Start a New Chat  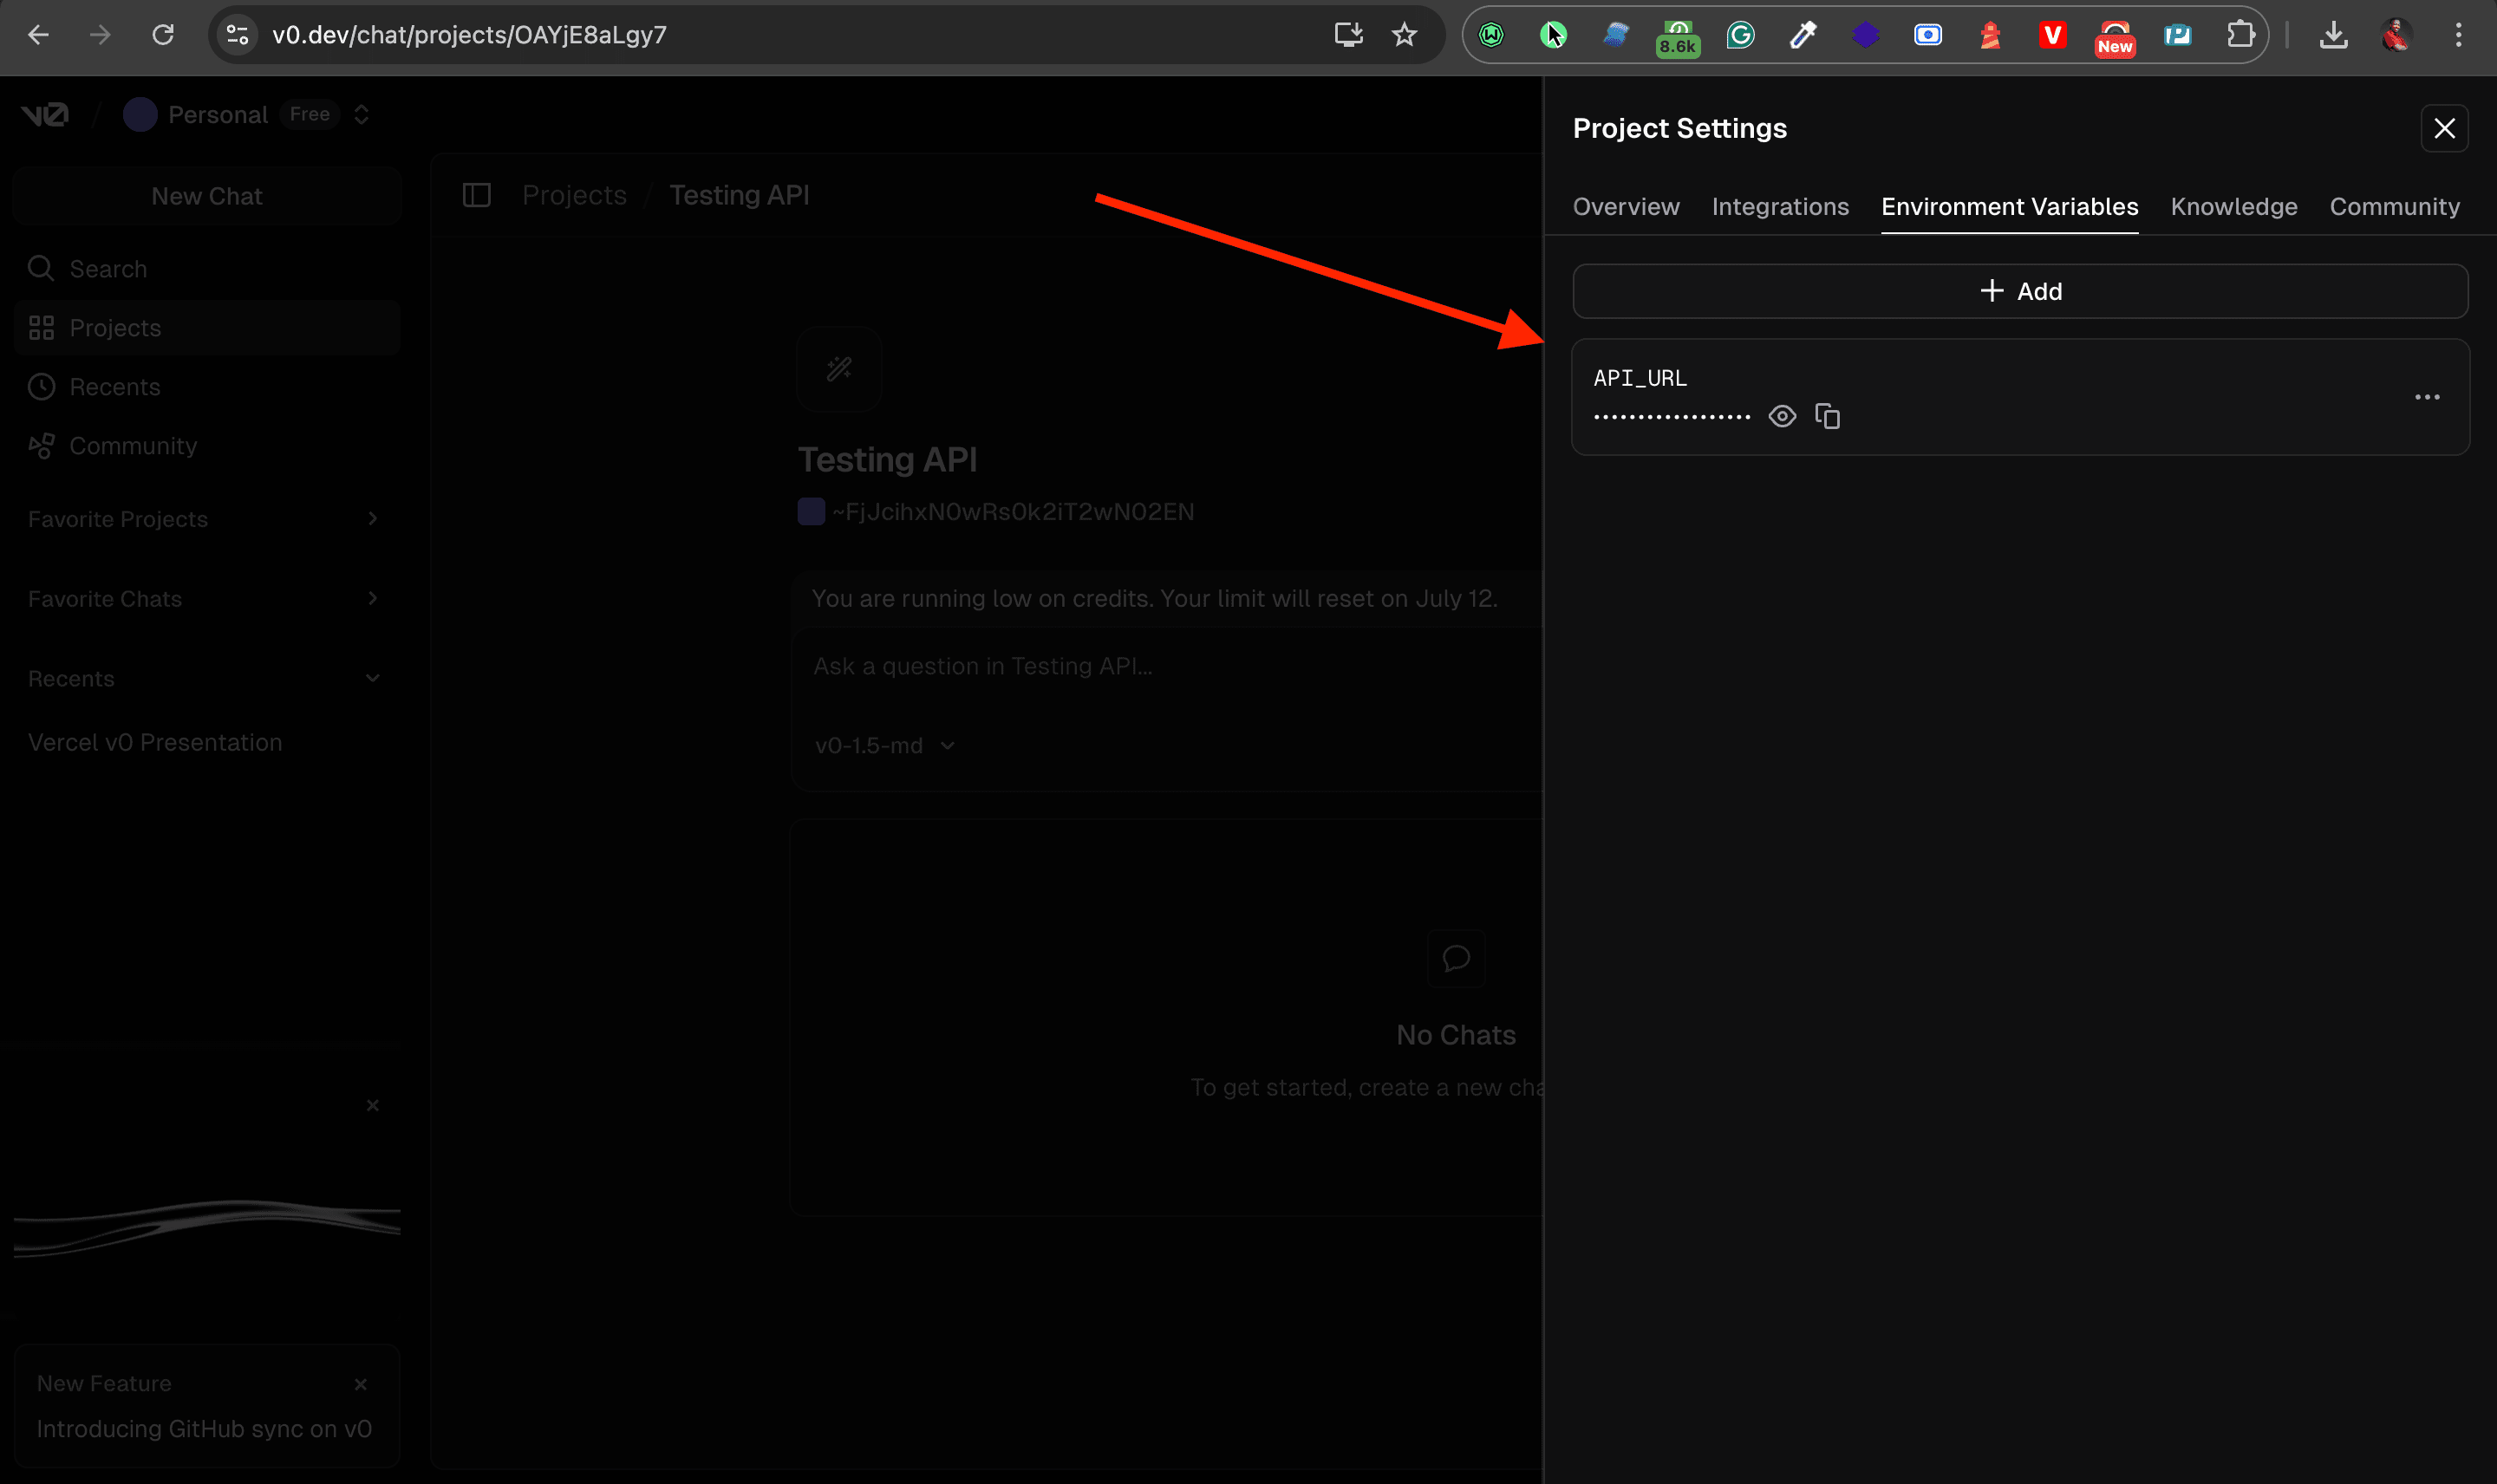[207, 196]
